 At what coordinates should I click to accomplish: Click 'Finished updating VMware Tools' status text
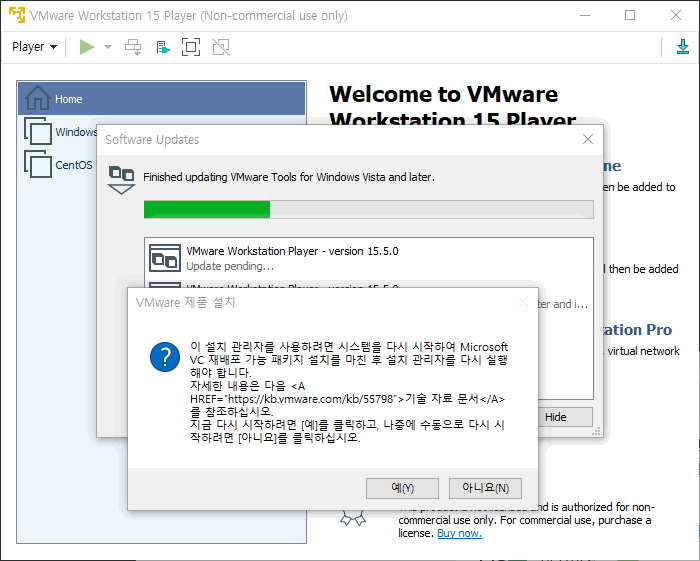(x=288, y=177)
